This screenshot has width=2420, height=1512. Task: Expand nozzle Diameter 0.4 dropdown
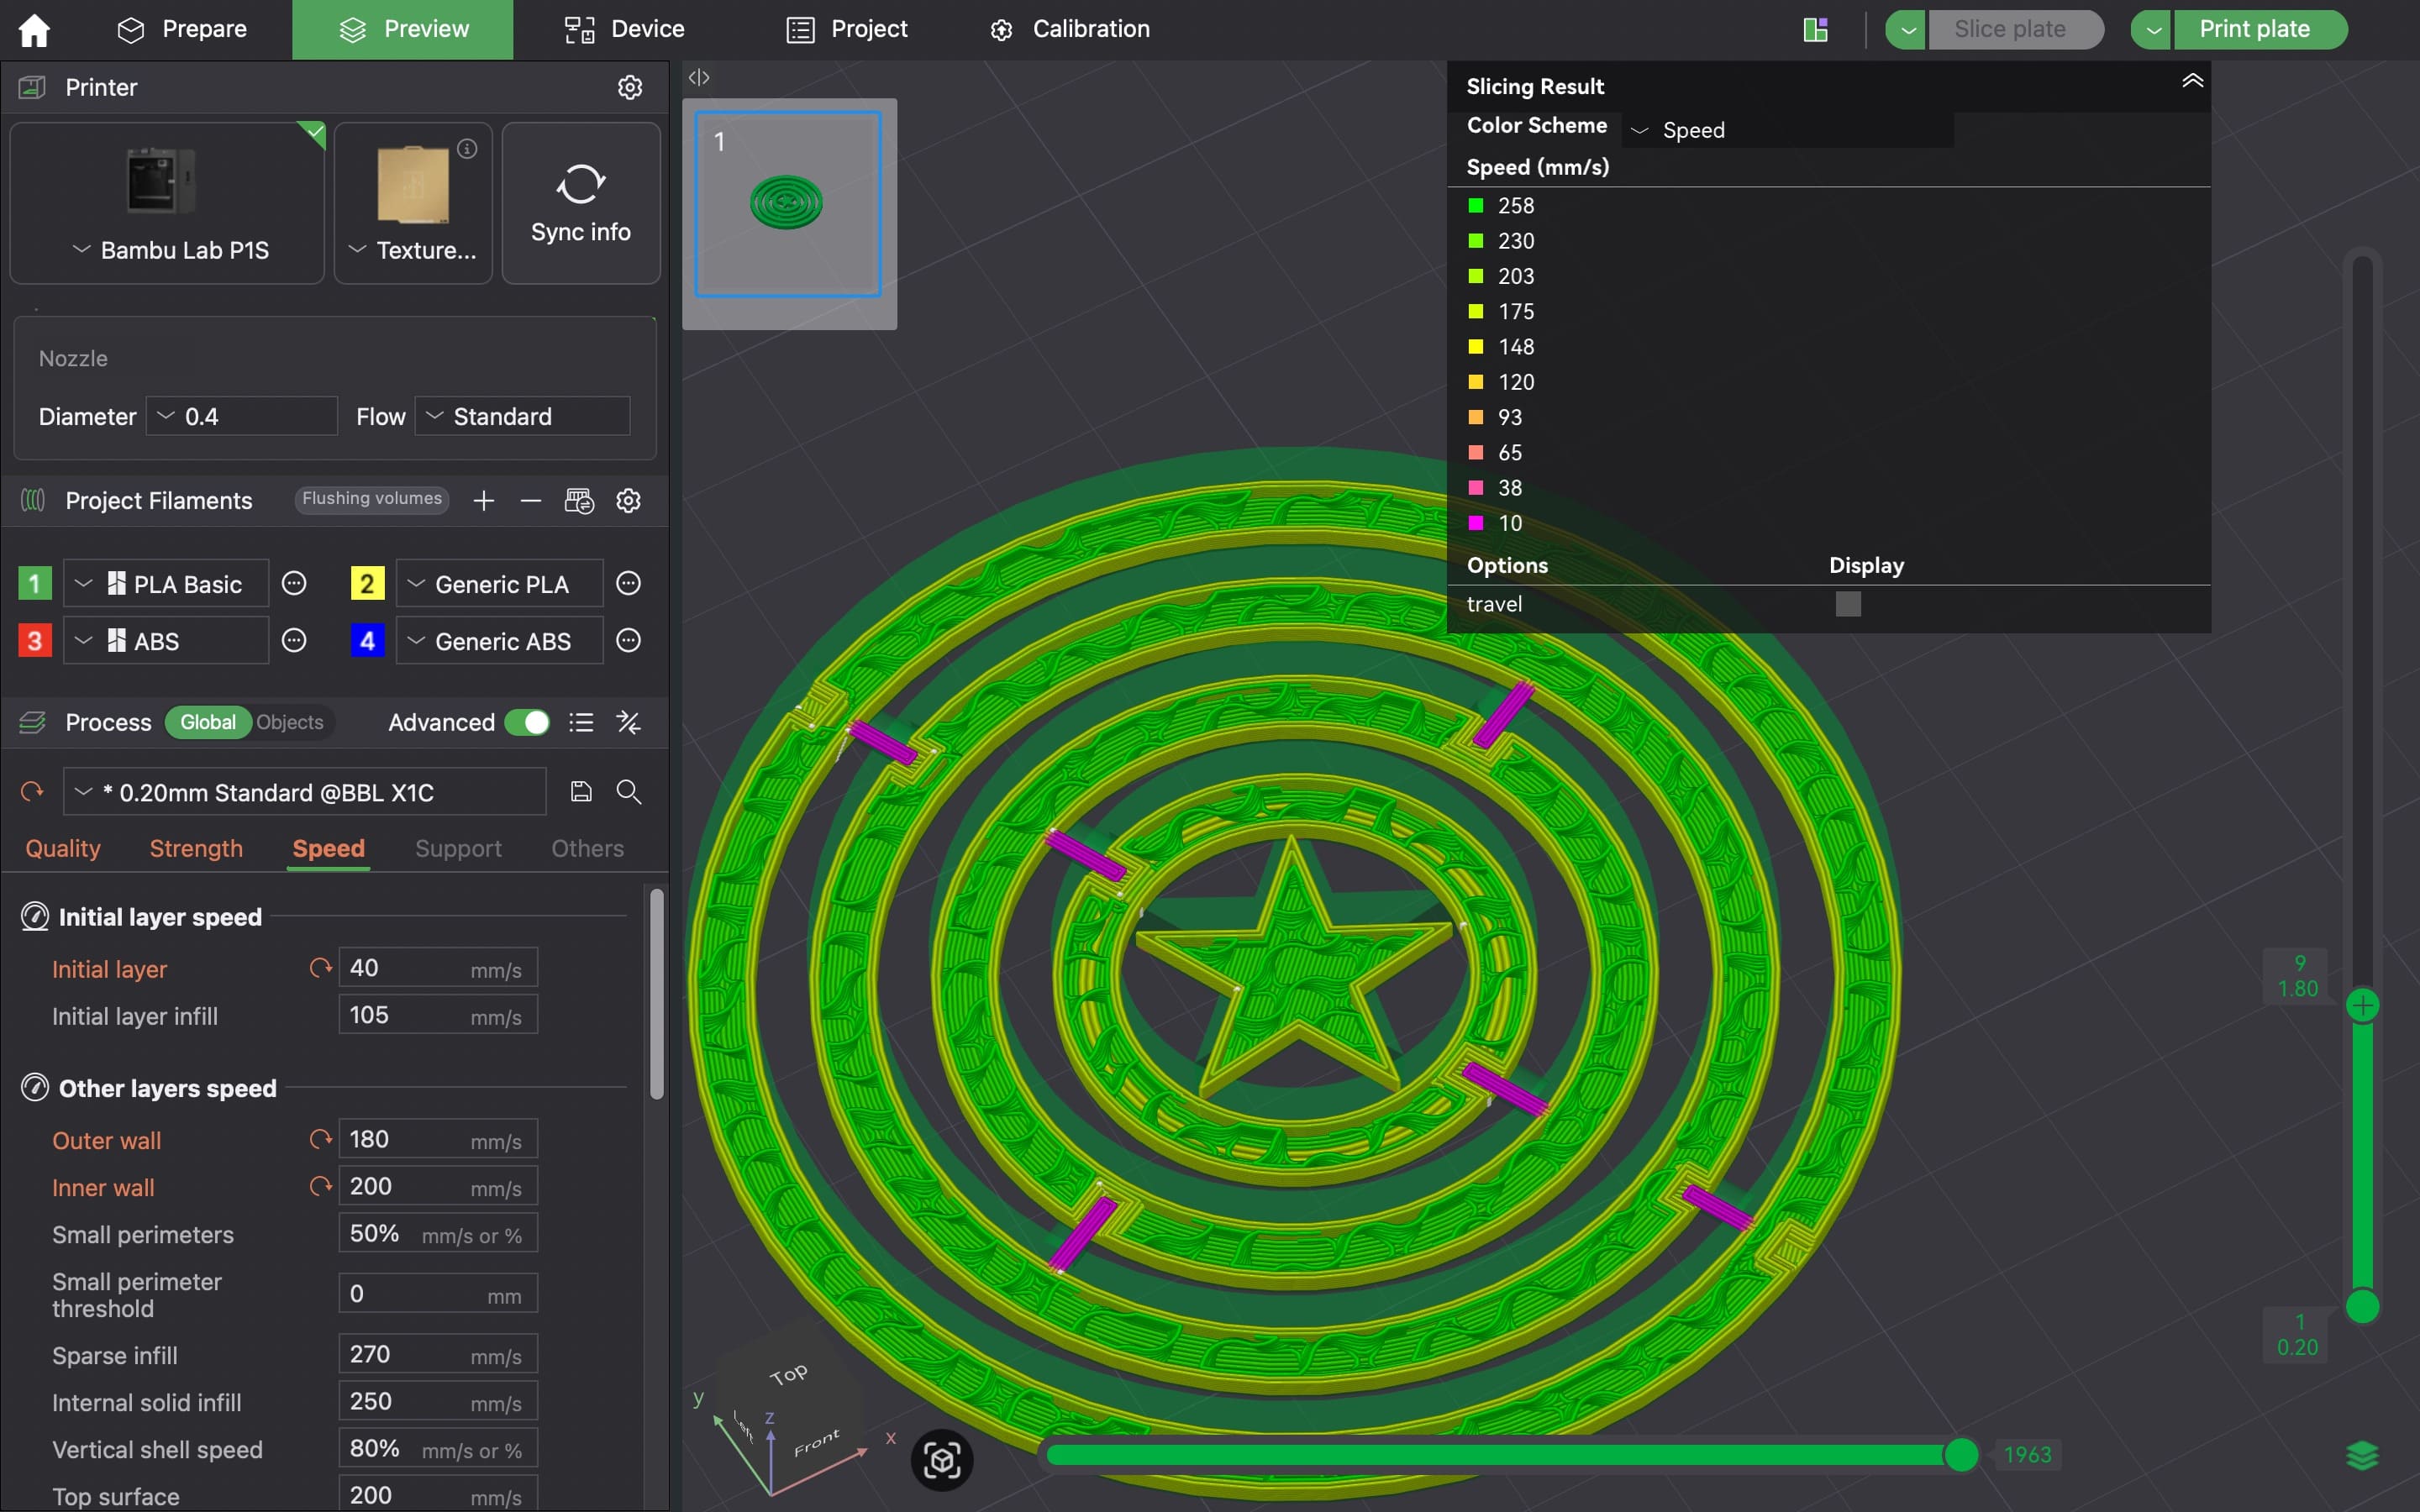pos(241,416)
